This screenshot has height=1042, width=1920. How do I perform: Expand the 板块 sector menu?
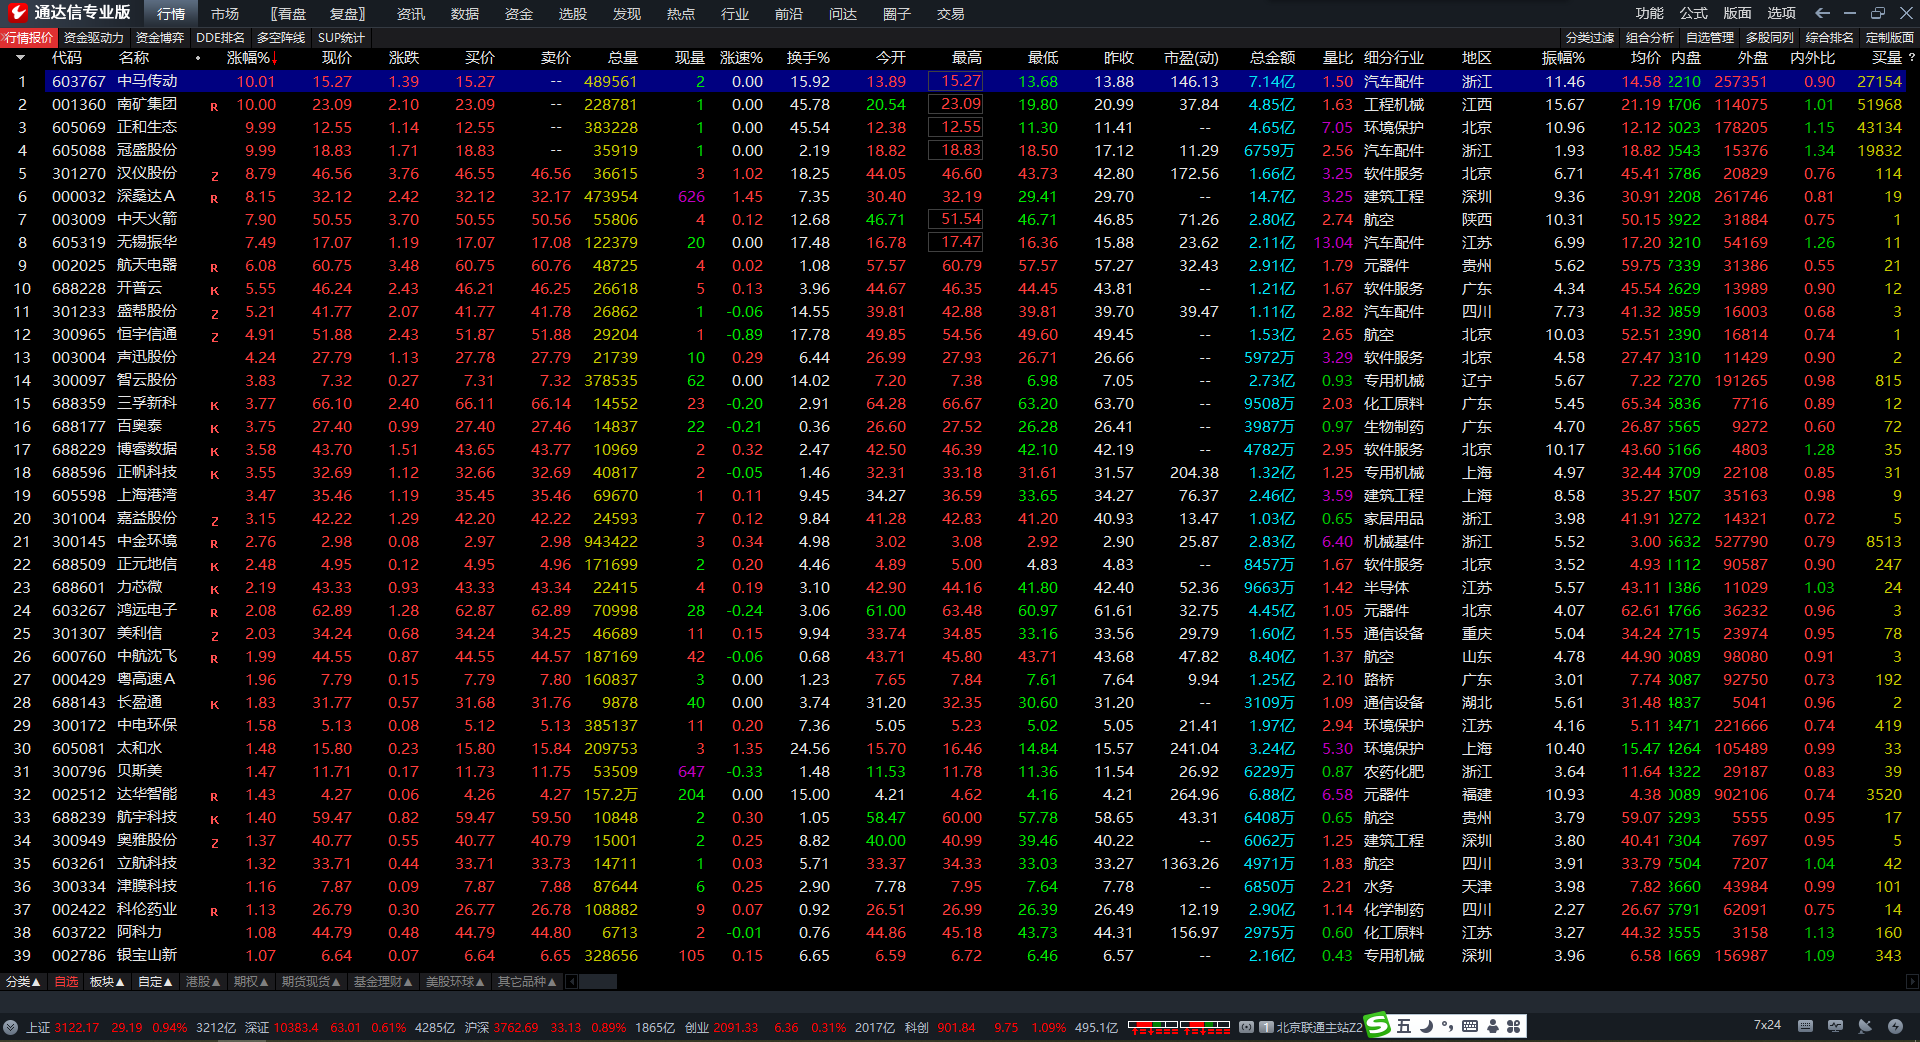pos(107,982)
